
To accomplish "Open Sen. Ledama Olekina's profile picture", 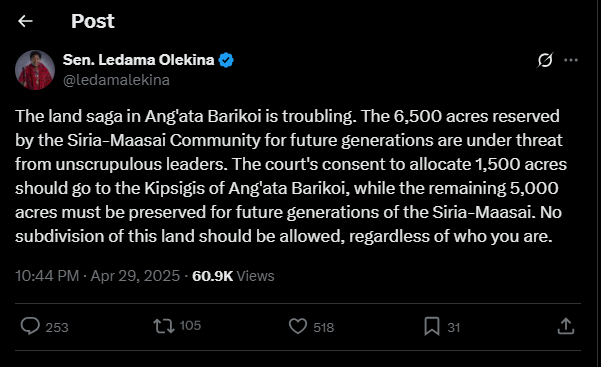I will (35, 70).
